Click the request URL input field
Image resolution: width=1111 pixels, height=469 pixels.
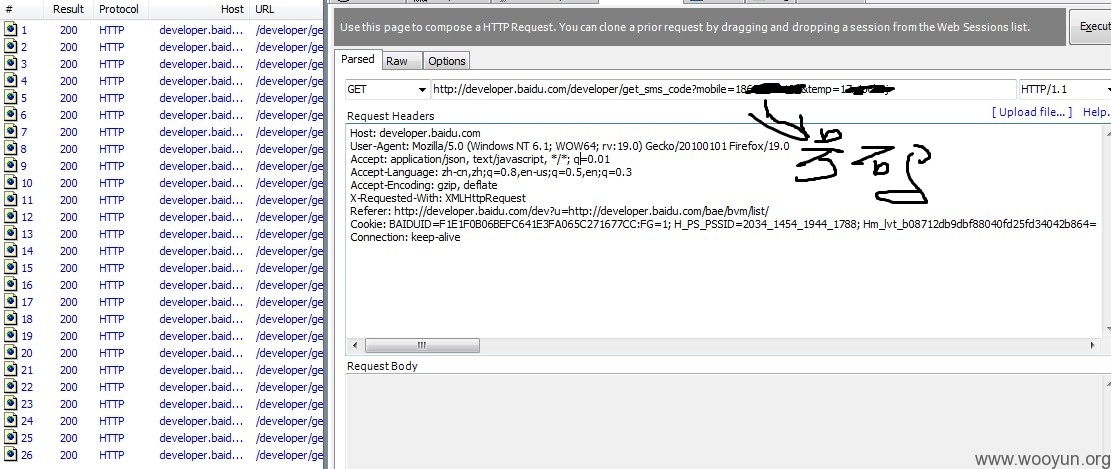click(723, 90)
